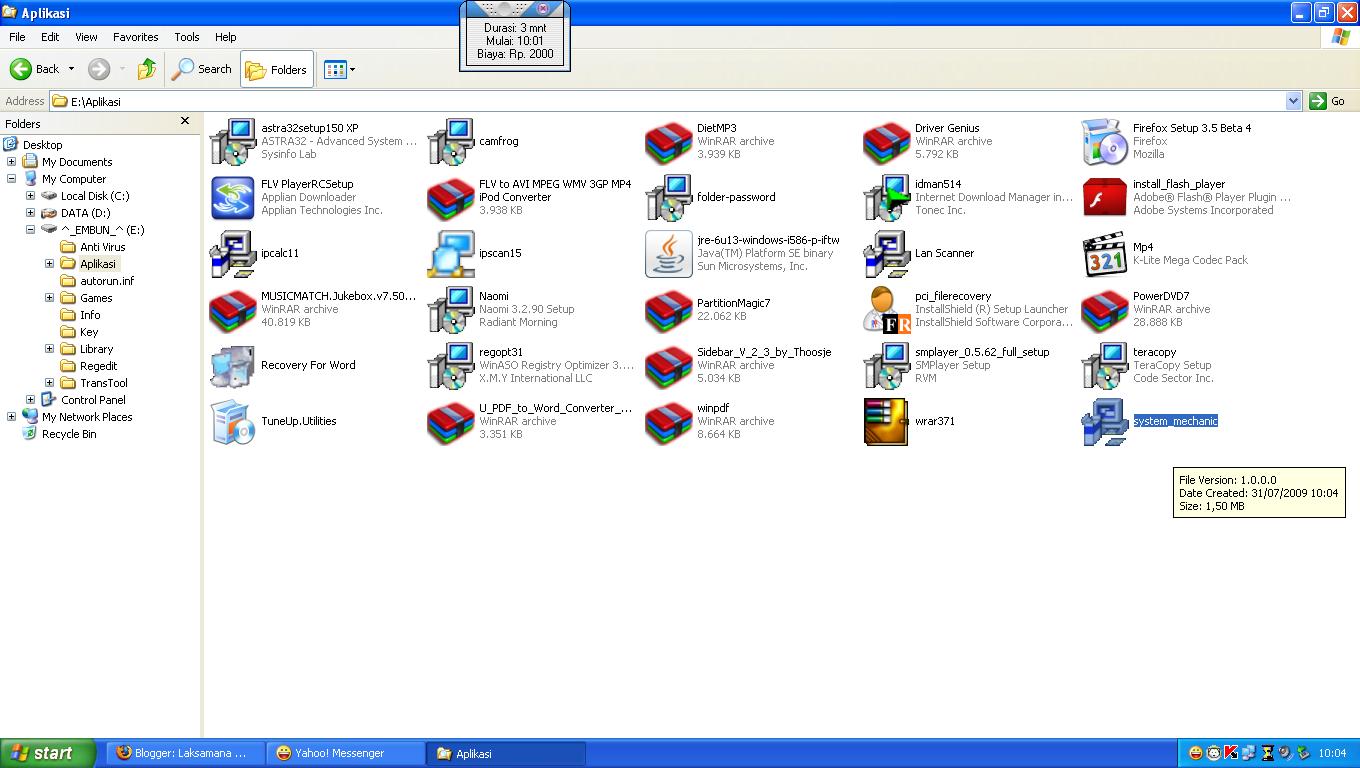Select the astra32setup150 XP installer icon
The image size is (1360, 768).
tap(233, 141)
